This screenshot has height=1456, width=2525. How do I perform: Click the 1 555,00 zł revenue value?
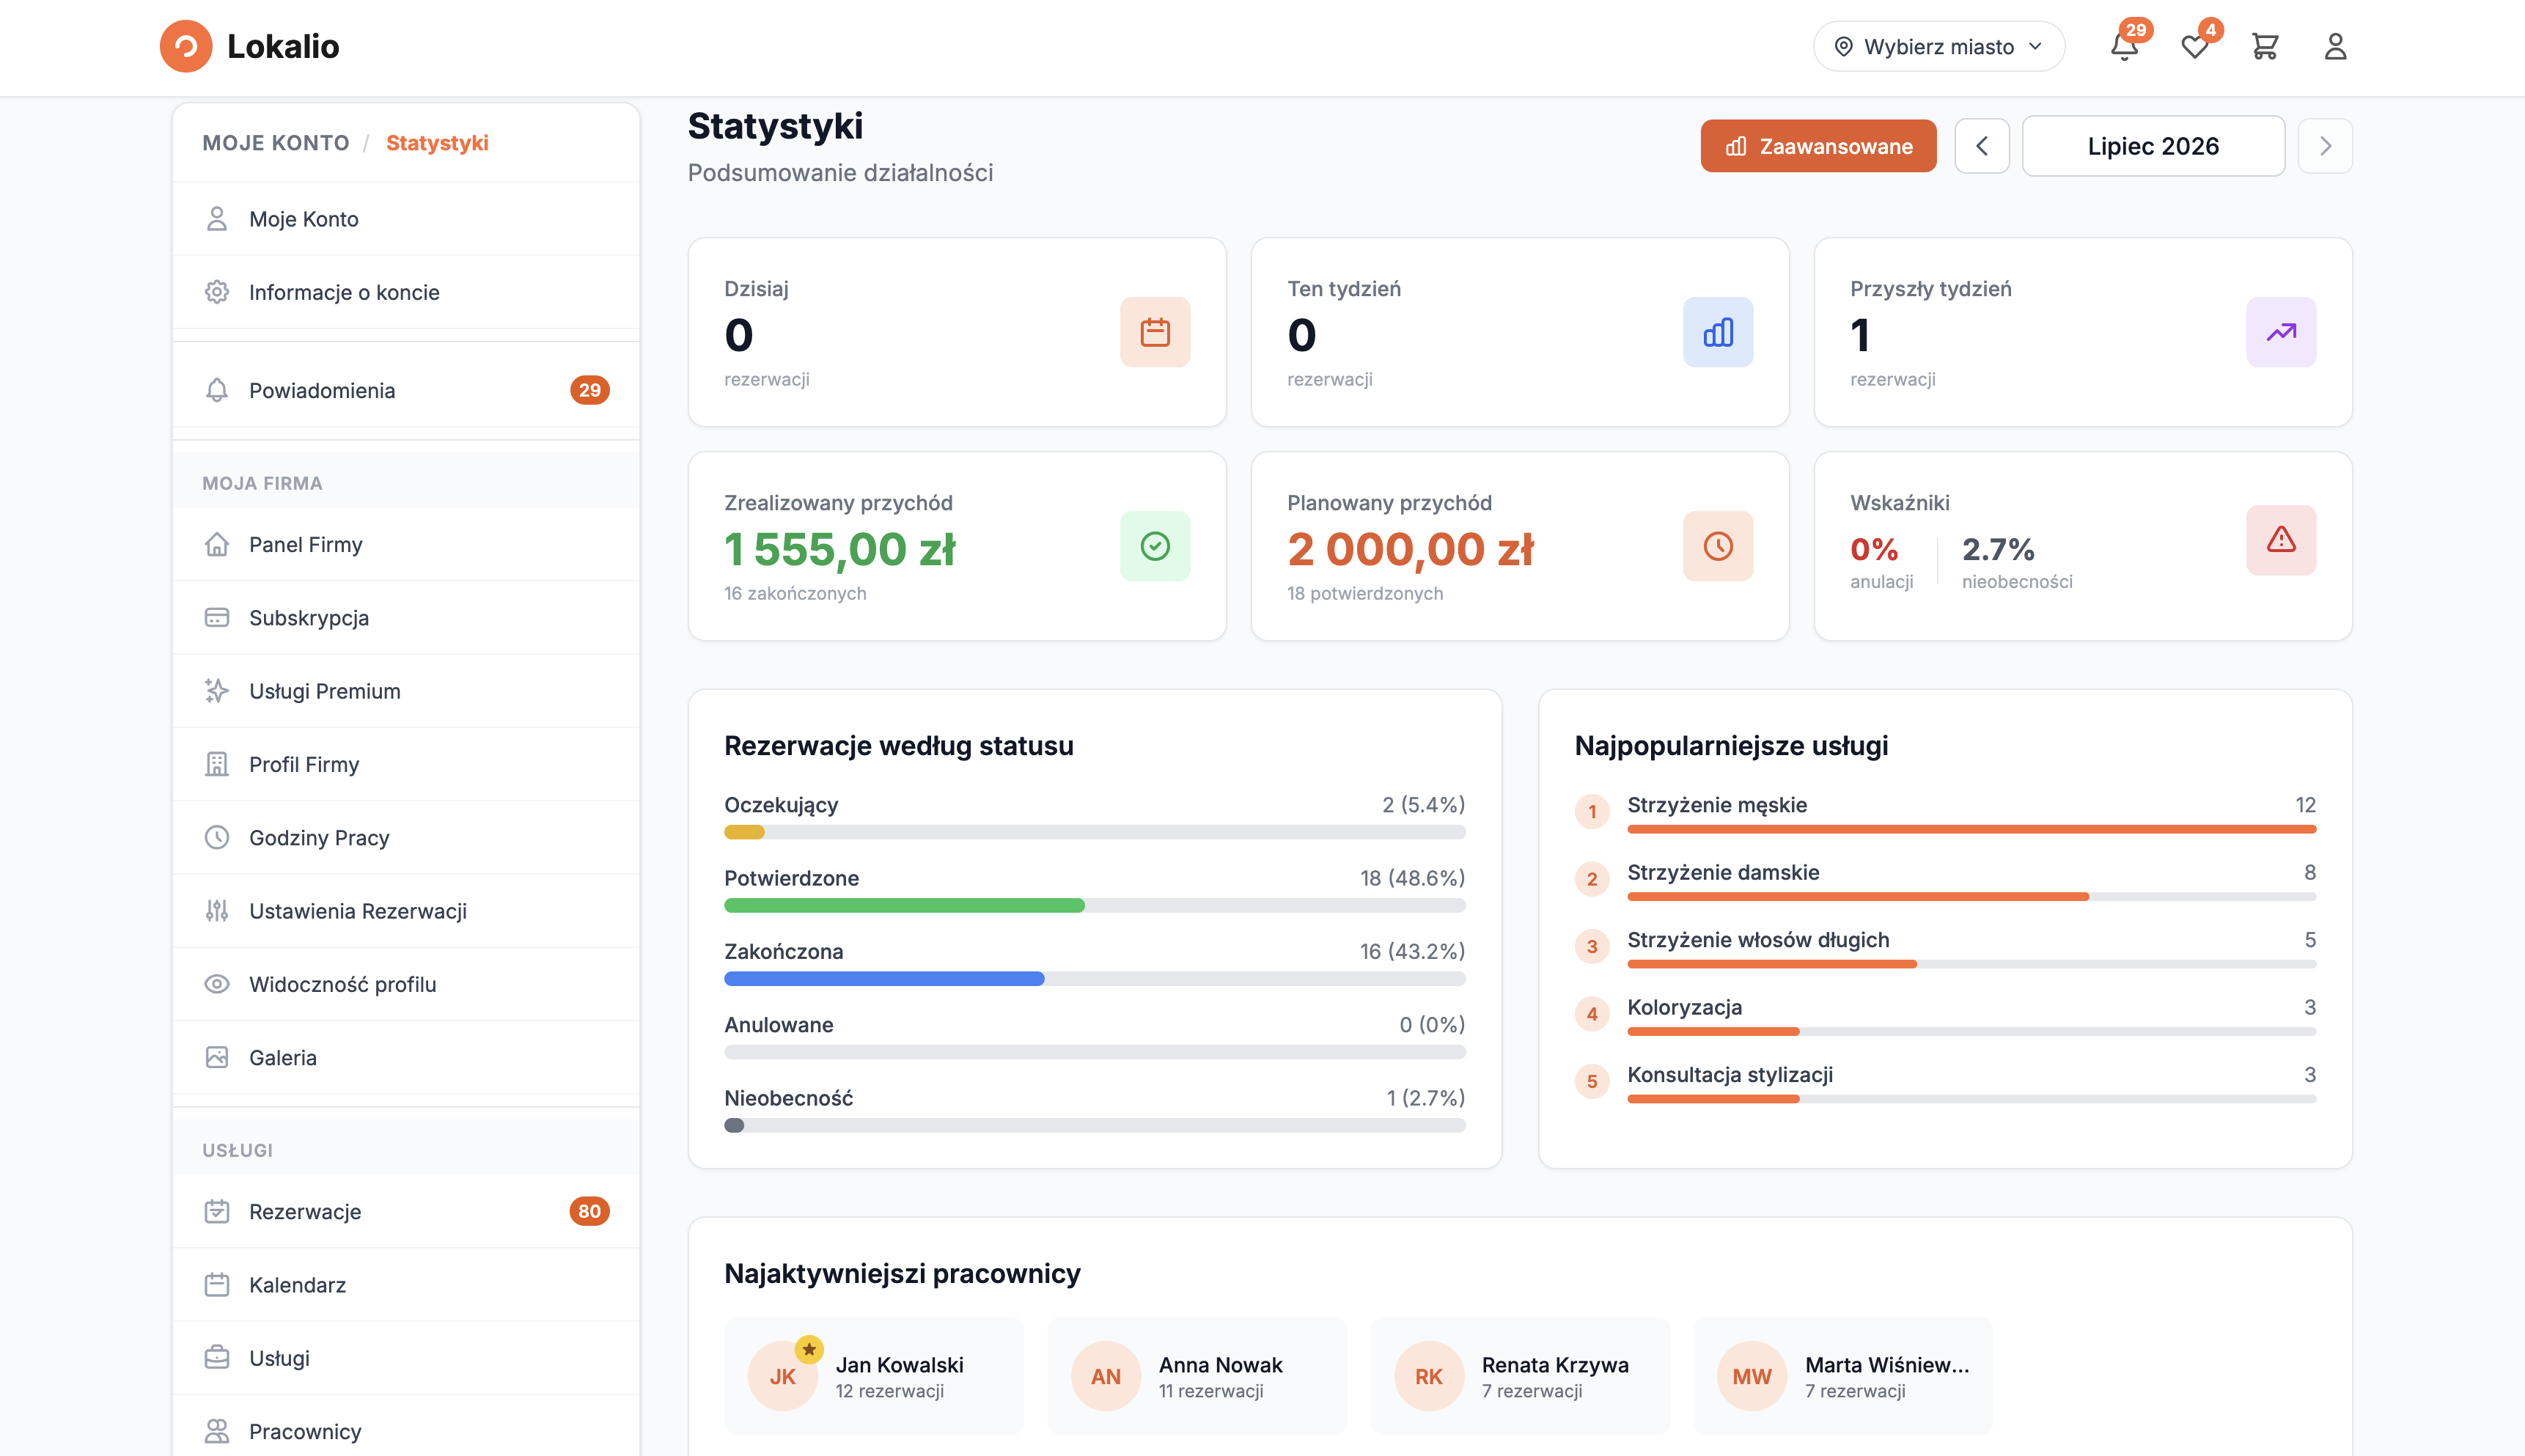pos(840,549)
